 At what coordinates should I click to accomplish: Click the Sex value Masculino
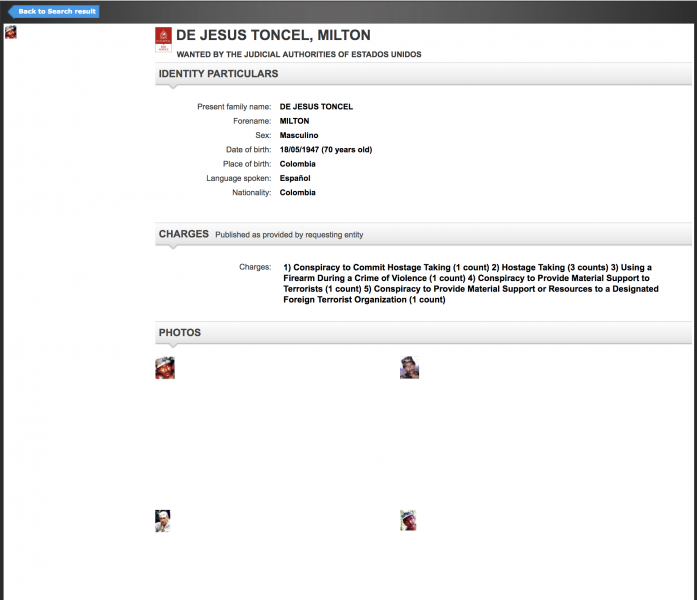coord(300,135)
